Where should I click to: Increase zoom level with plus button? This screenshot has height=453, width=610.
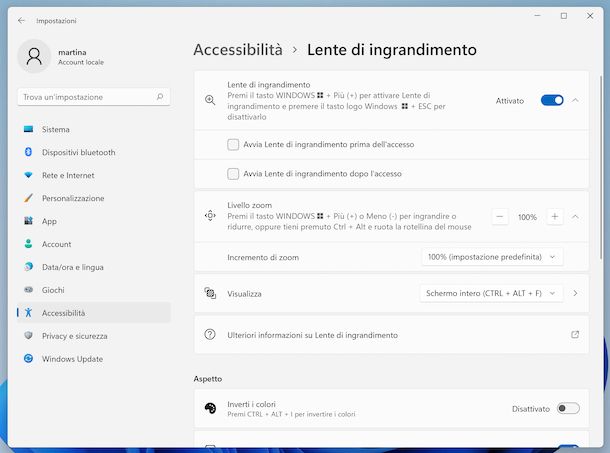(555, 216)
